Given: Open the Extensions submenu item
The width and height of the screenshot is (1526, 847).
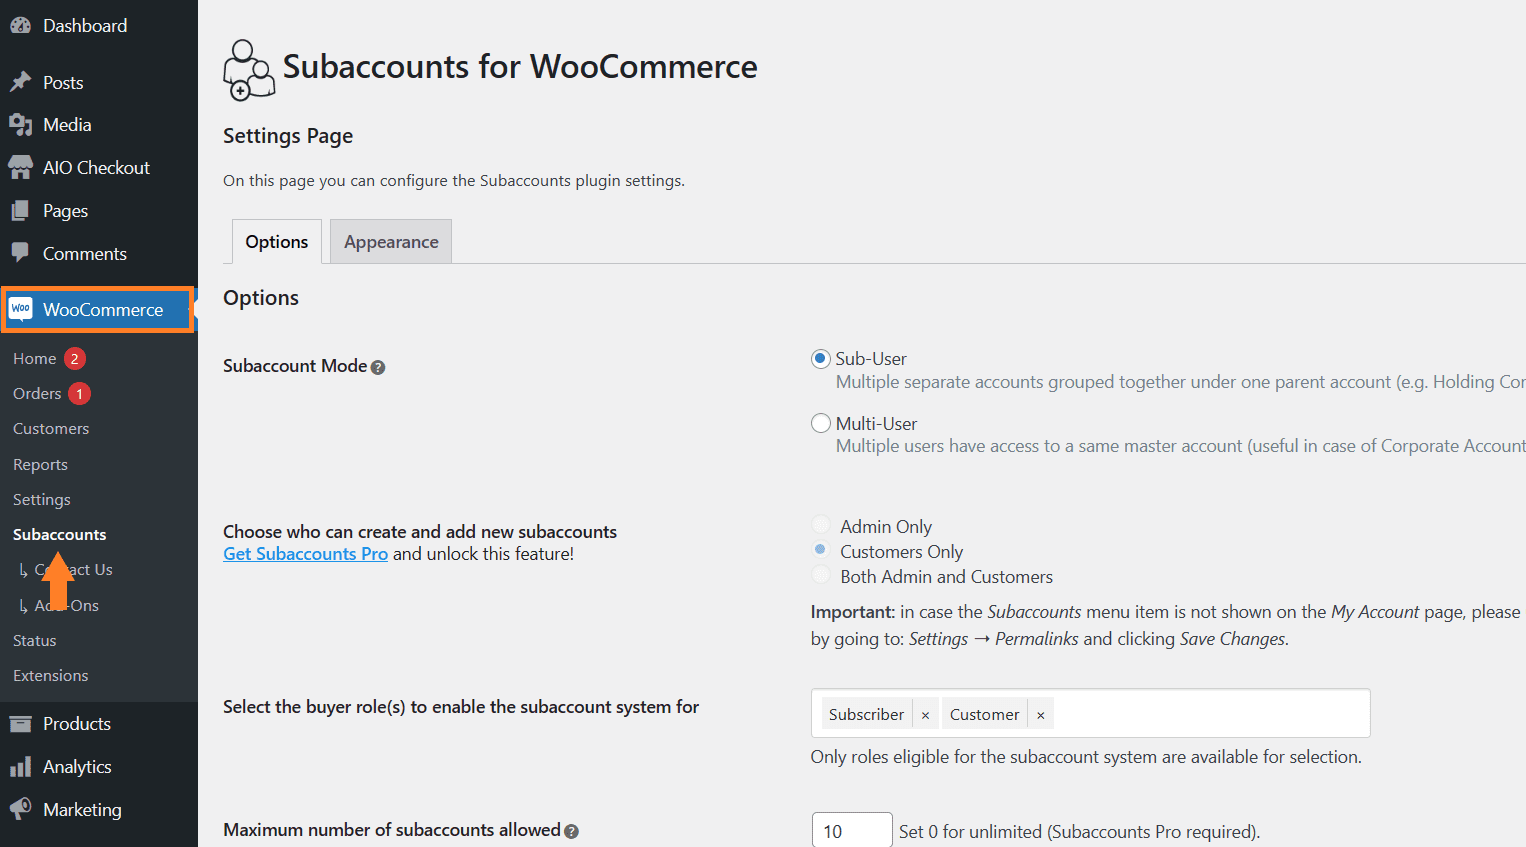Looking at the screenshot, I should tap(51, 676).
